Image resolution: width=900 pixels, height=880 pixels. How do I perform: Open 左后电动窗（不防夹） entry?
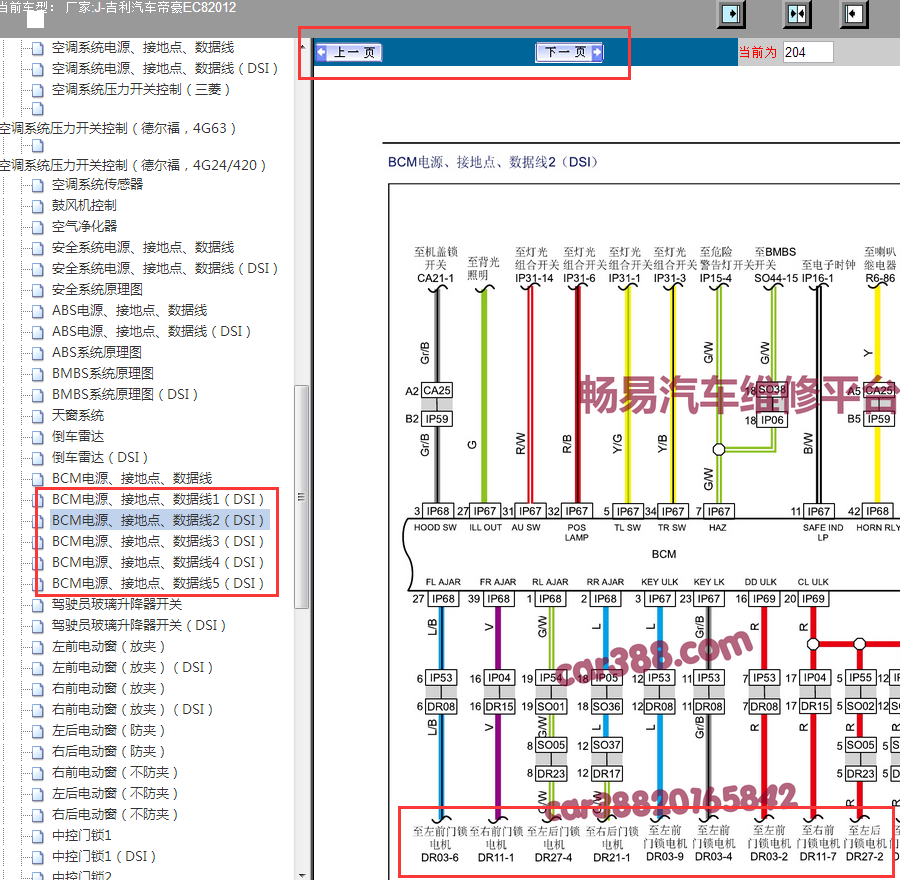click(x=115, y=794)
